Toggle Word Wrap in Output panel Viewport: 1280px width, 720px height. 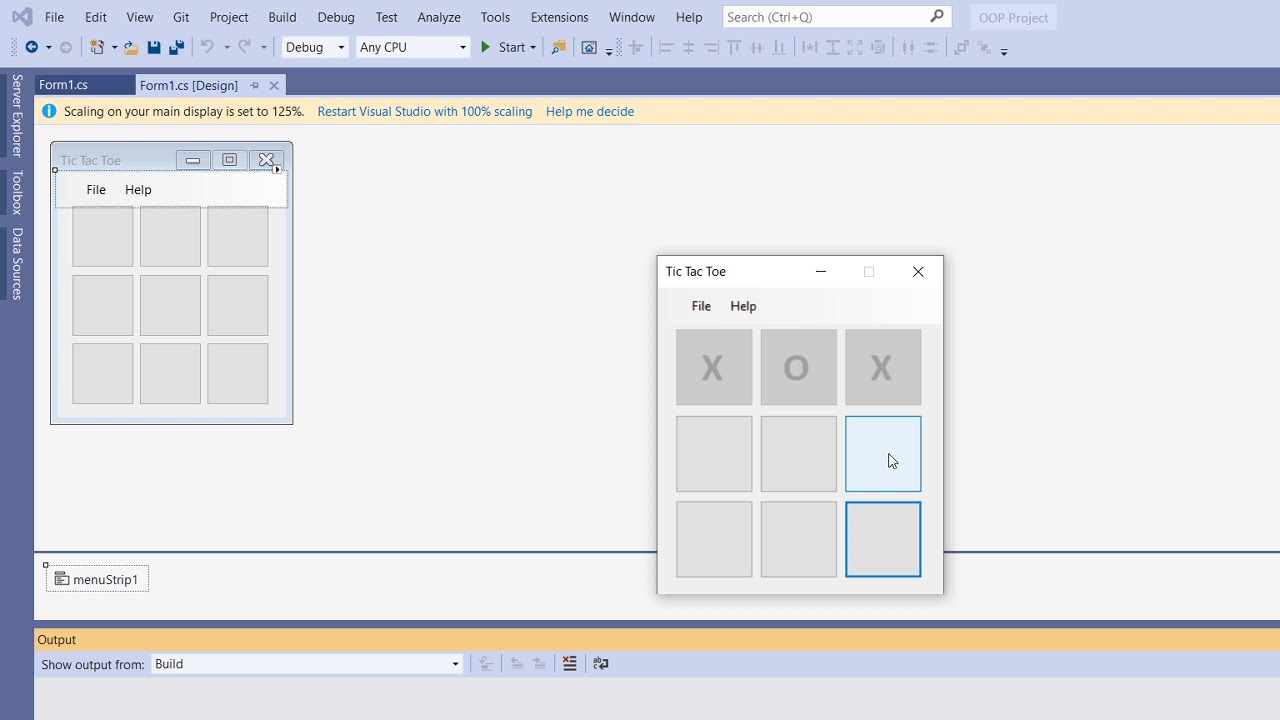pos(601,663)
